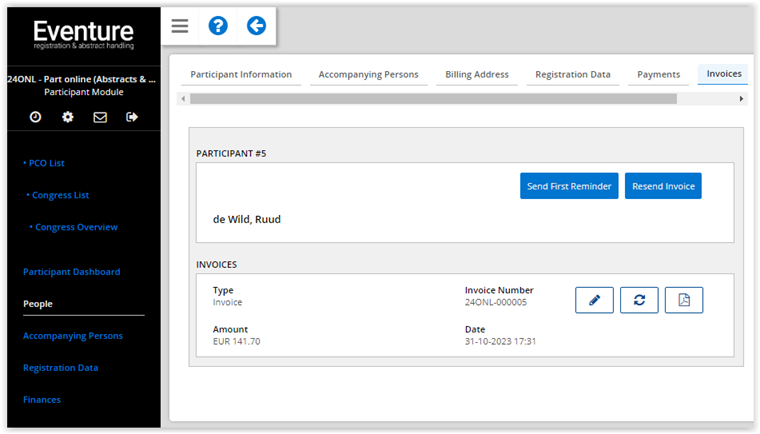This screenshot has height=434, width=760.
Task: Select People in the sidebar
Action: click(38, 304)
